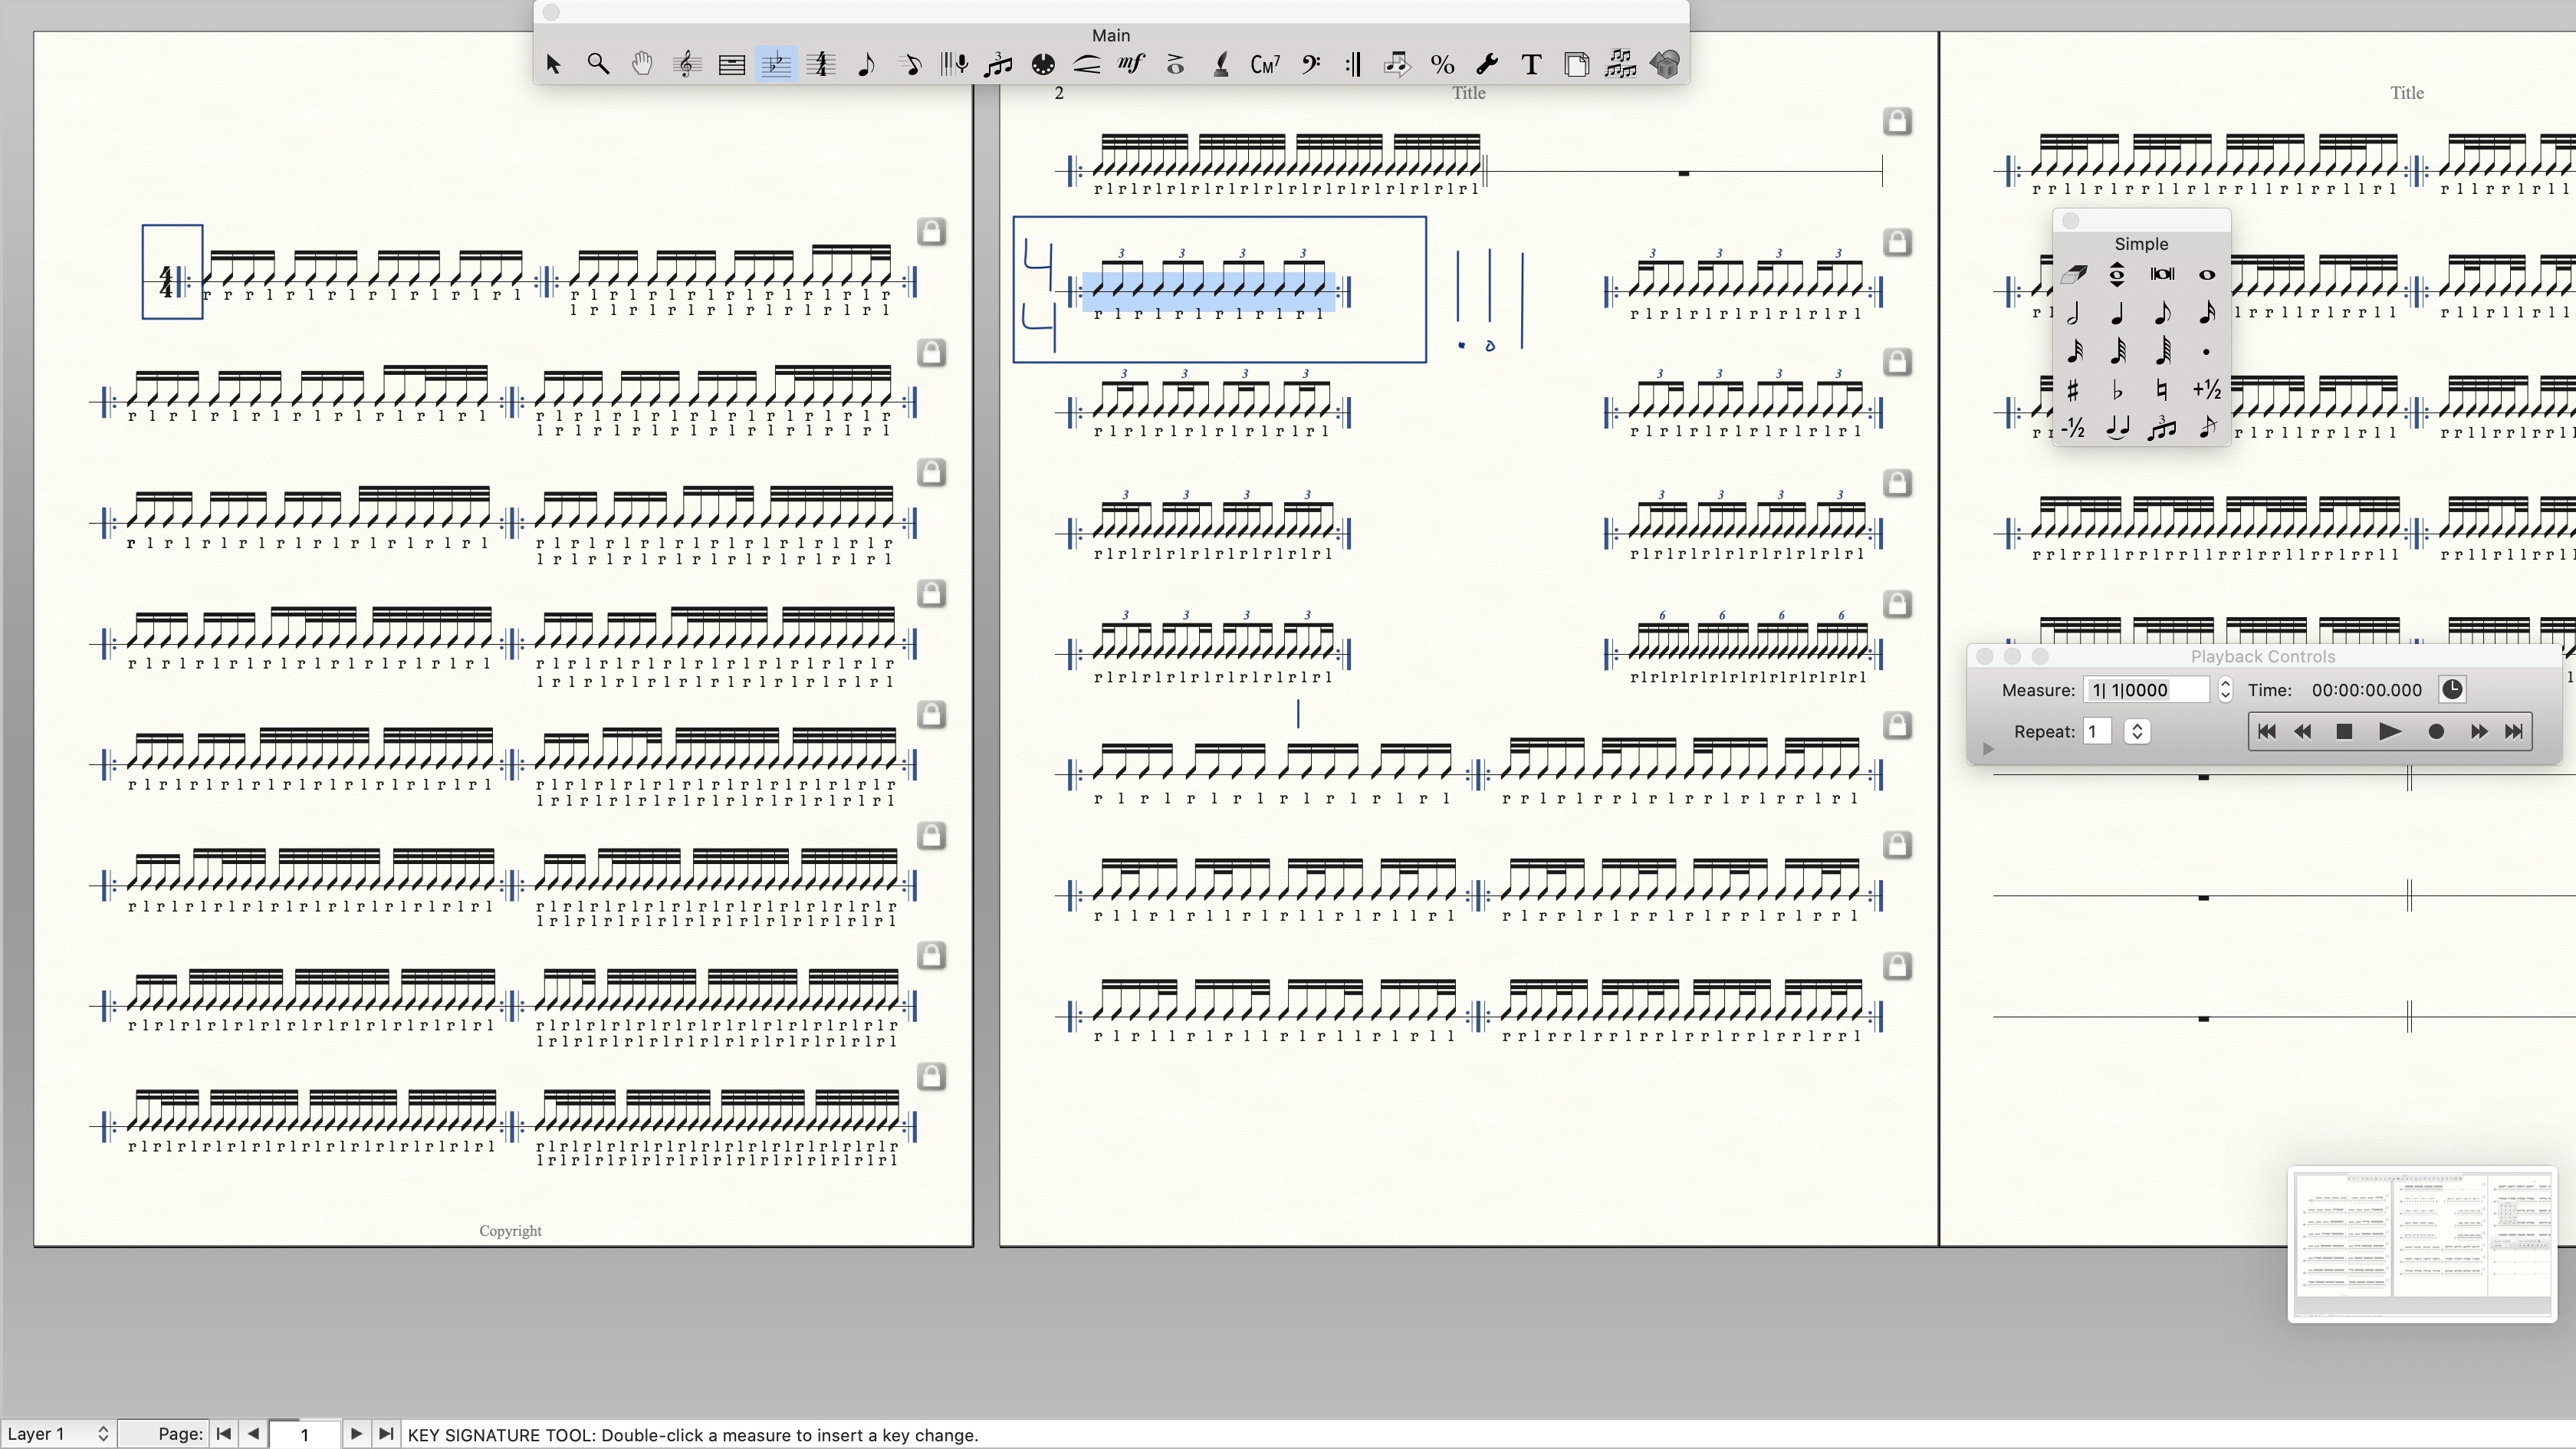Select the Clef tool in Main palette

tap(1310, 65)
